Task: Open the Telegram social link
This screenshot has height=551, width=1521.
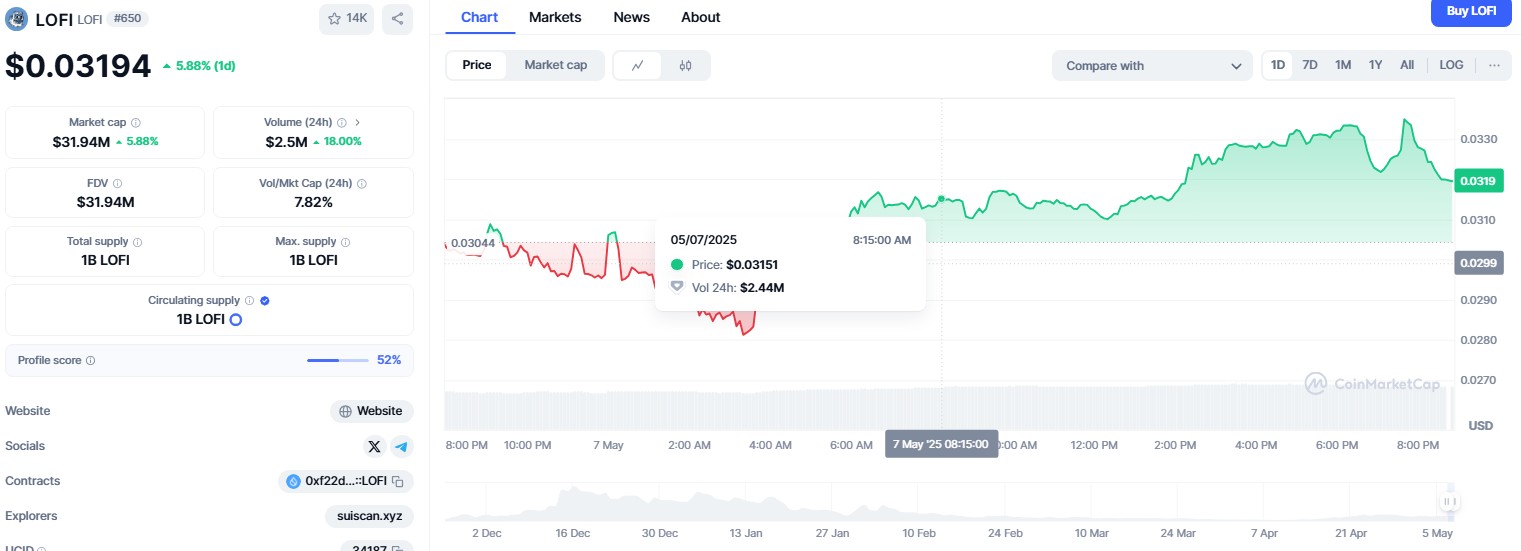Action: 402,446
